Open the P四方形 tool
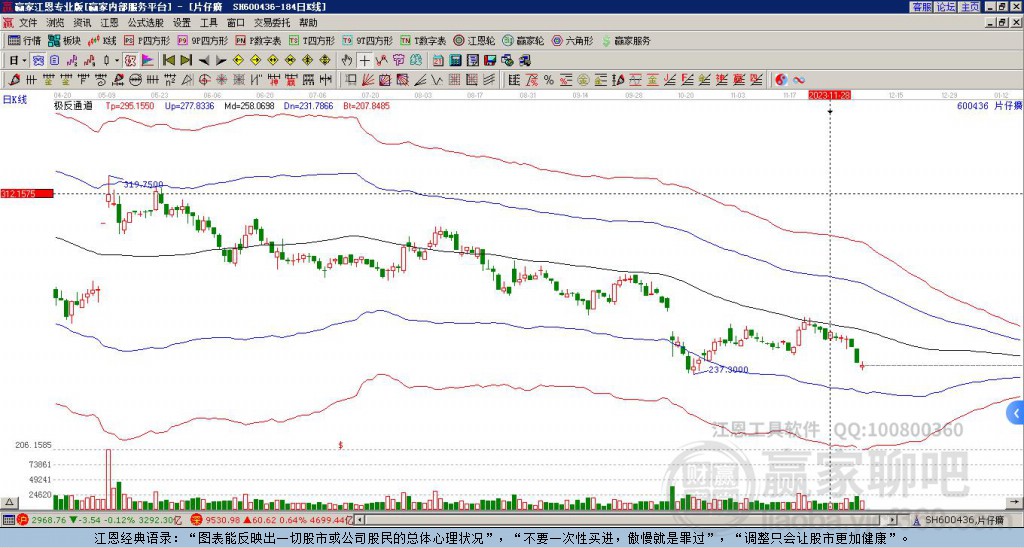The height and width of the screenshot is (548, 1024). tap(148, 40)
